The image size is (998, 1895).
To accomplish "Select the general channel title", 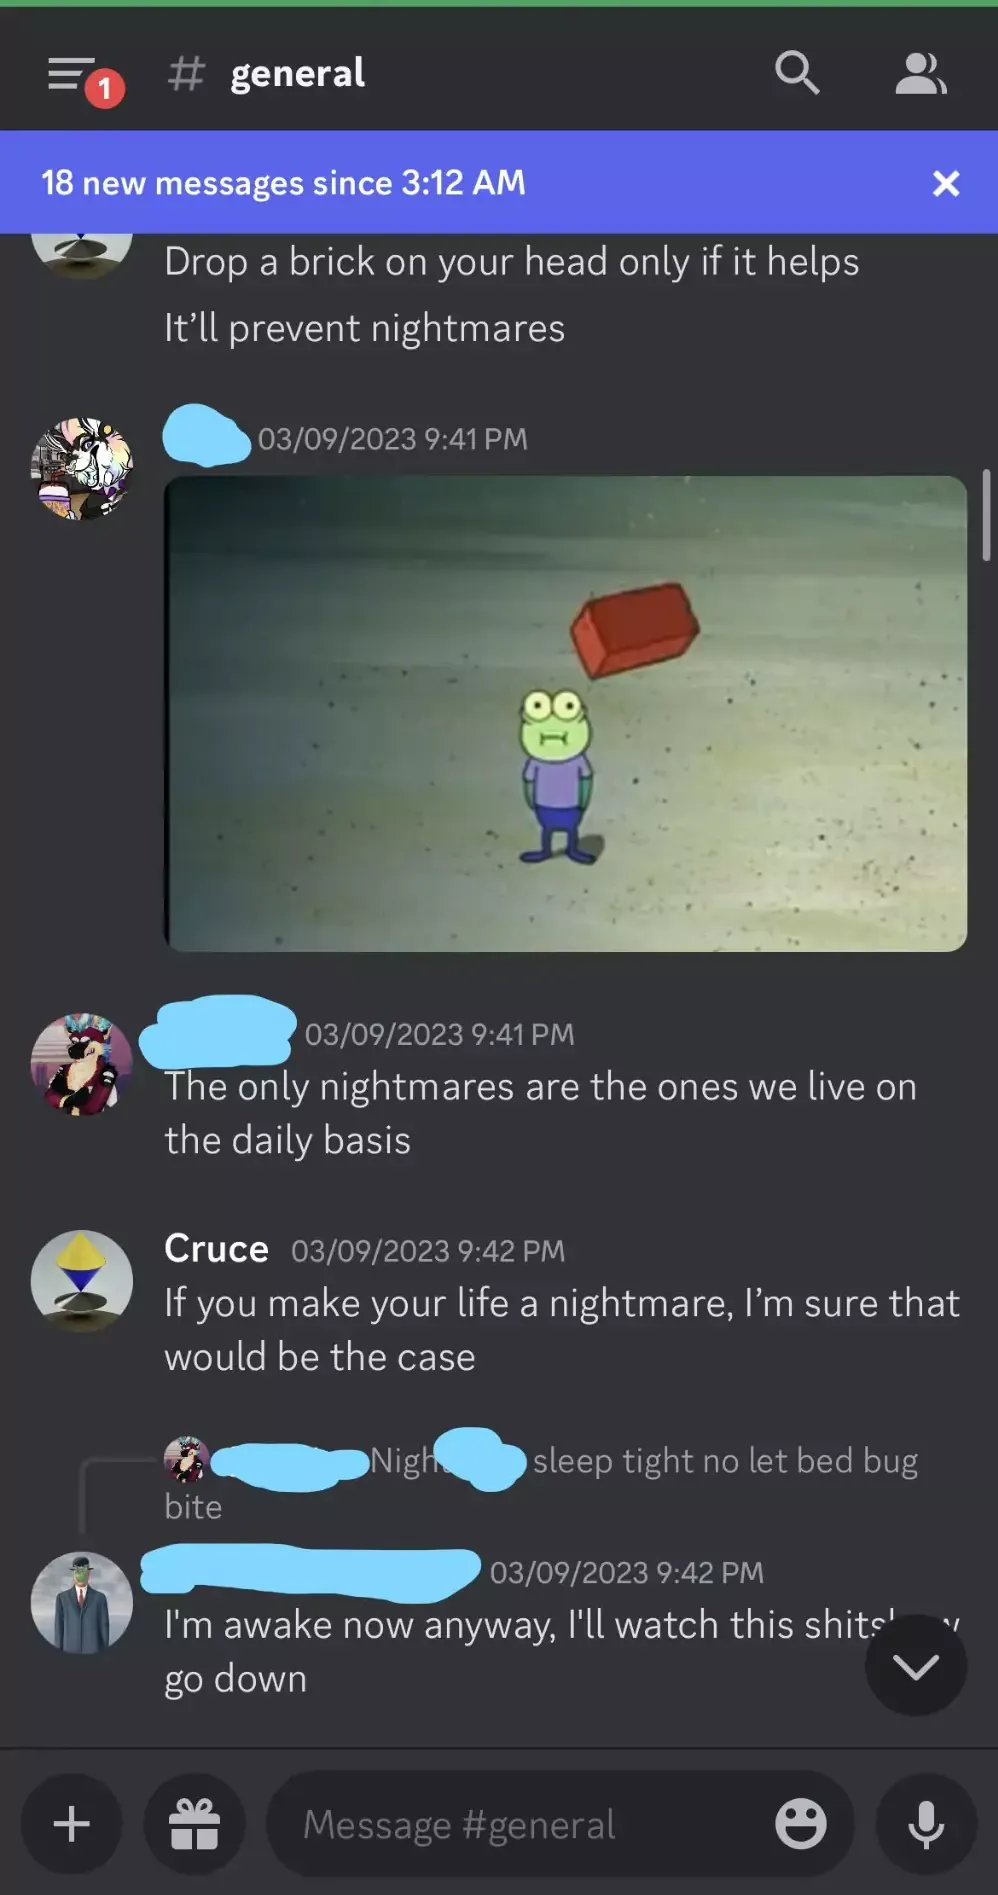I will [x=297, y=74].
